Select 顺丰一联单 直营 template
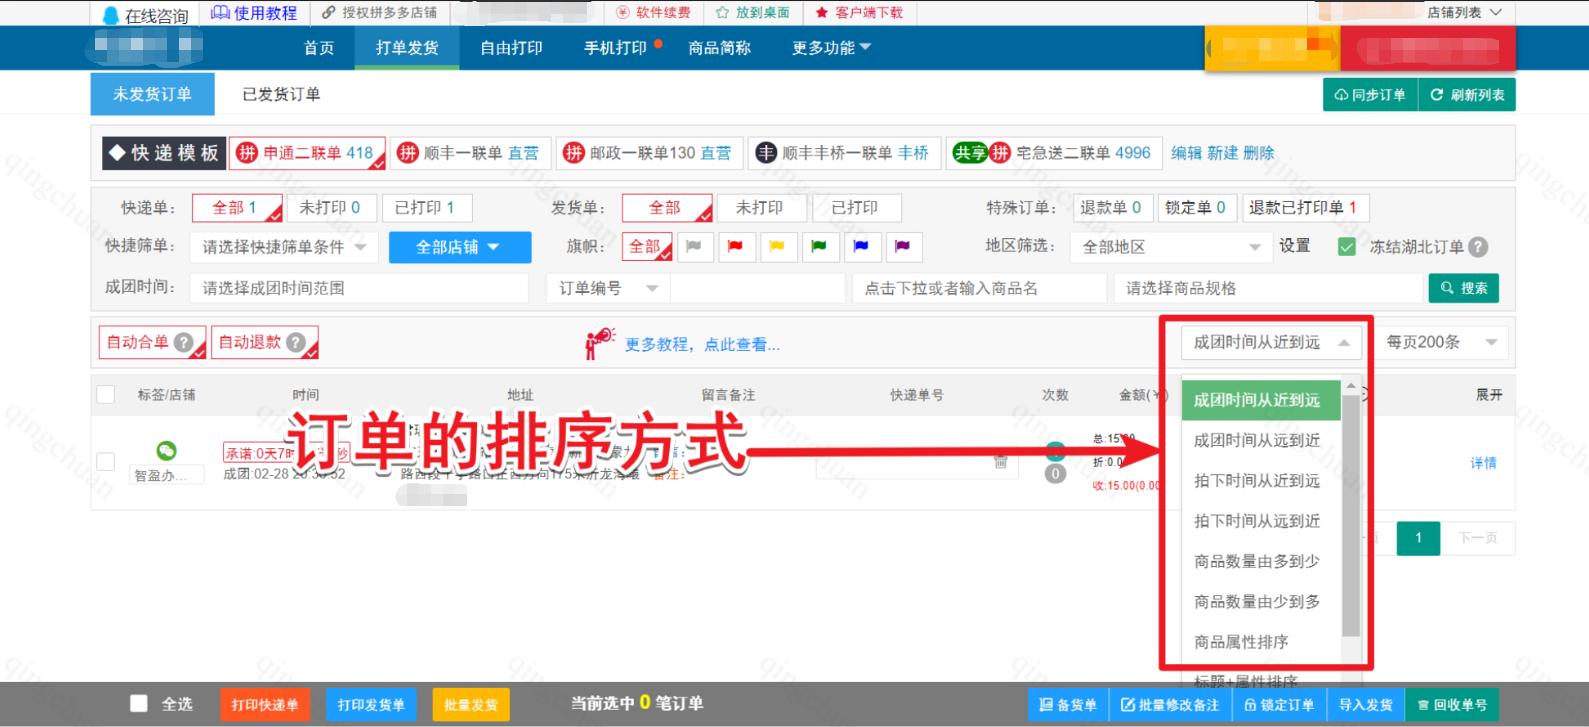1589x727 pixels. (469, 153)
